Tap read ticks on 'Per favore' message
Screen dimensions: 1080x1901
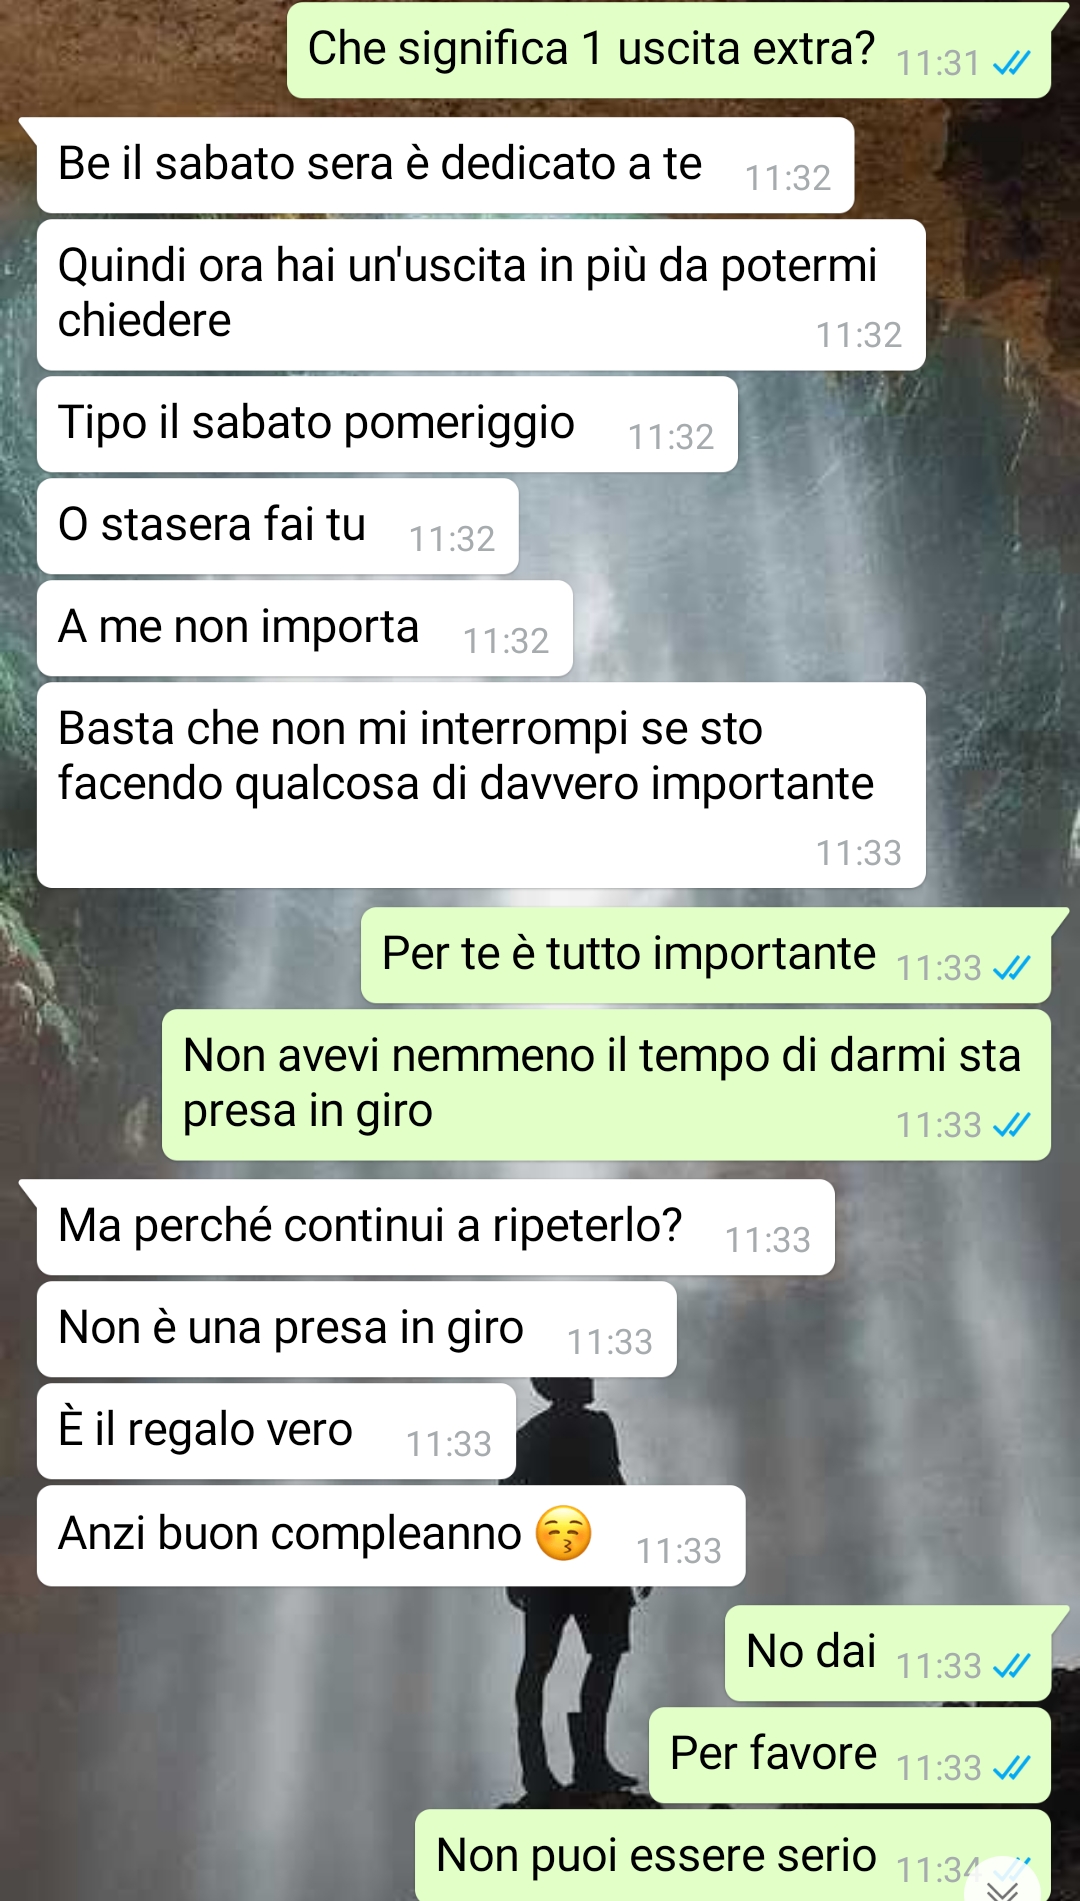pos(1012,1768)
